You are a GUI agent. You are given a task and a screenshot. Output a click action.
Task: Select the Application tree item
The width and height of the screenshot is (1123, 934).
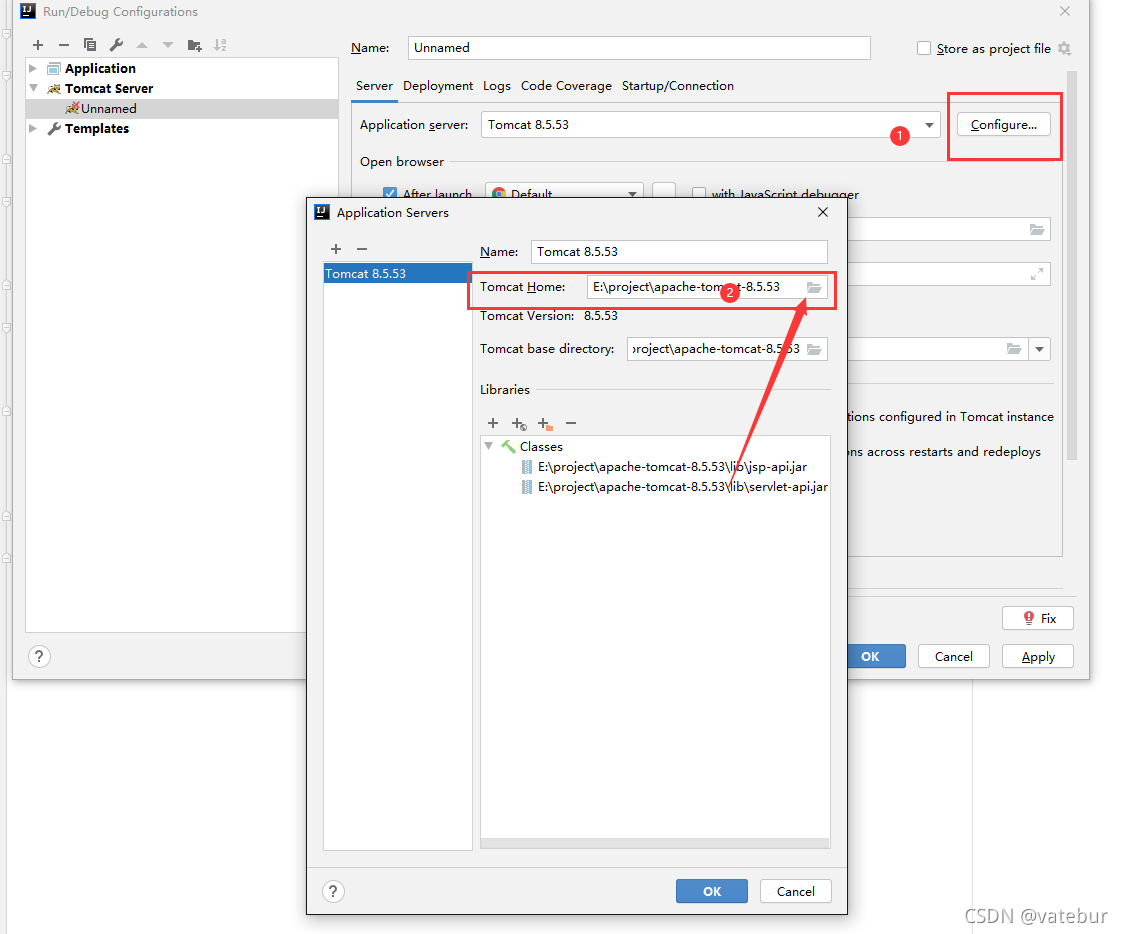click(100, 68)
